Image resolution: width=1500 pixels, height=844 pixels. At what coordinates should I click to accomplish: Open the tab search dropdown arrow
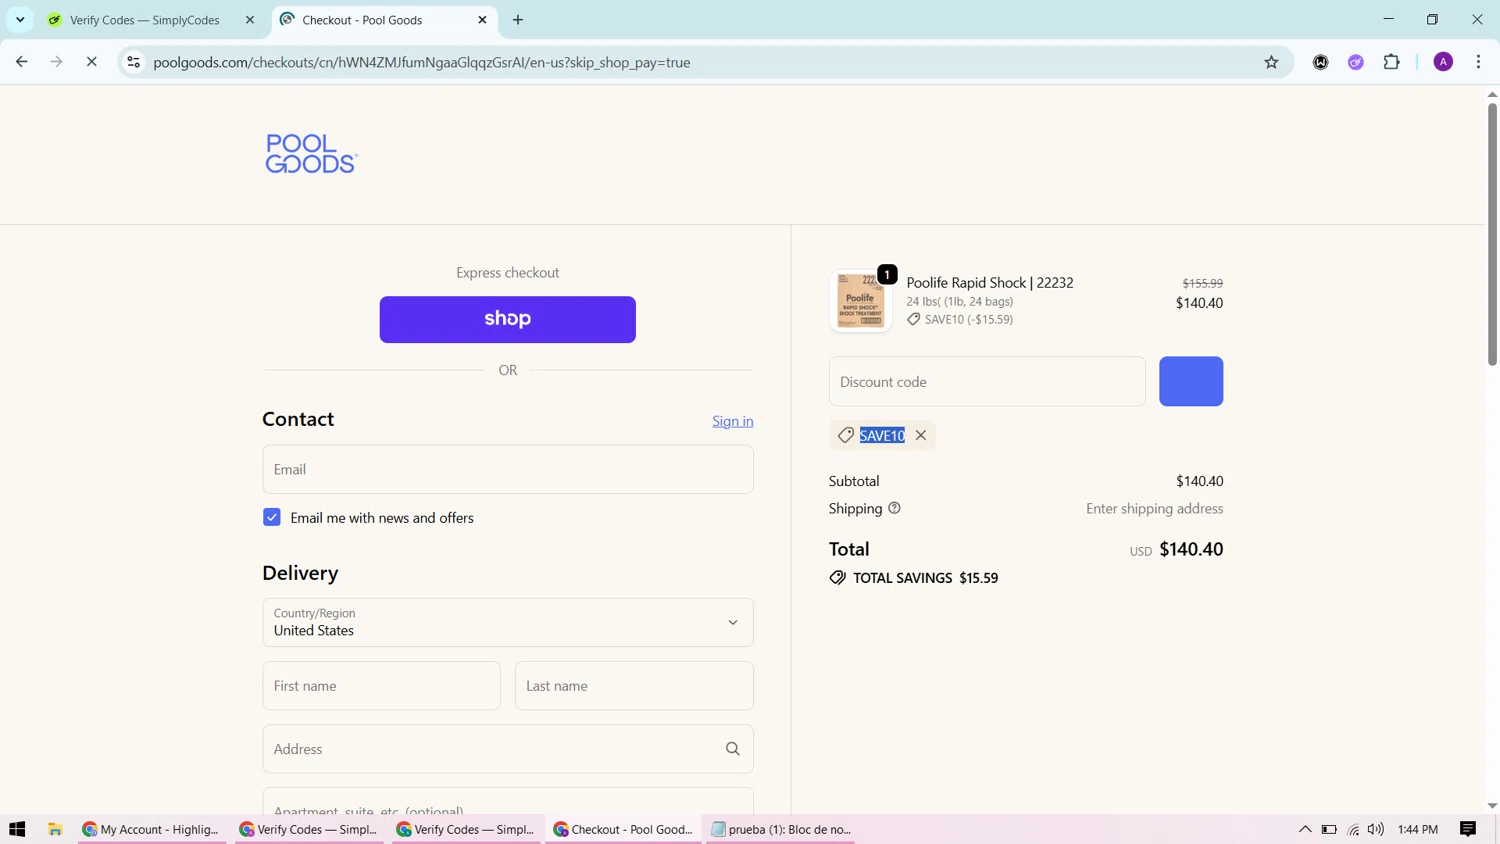(x=20, y=20)
